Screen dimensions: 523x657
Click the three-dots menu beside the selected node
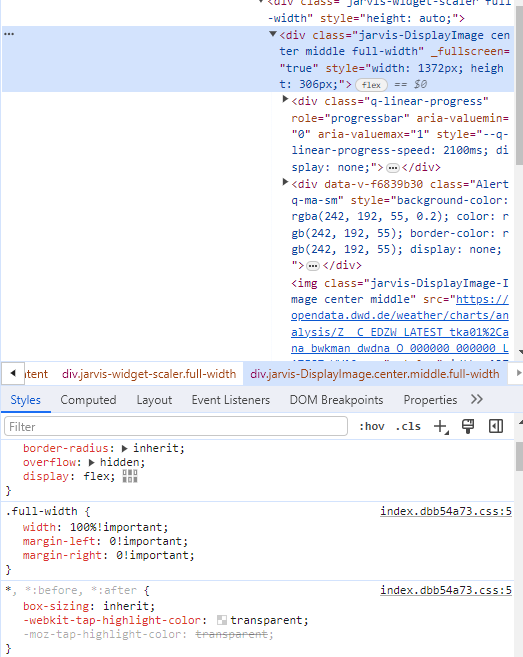(x=9, y=34)
